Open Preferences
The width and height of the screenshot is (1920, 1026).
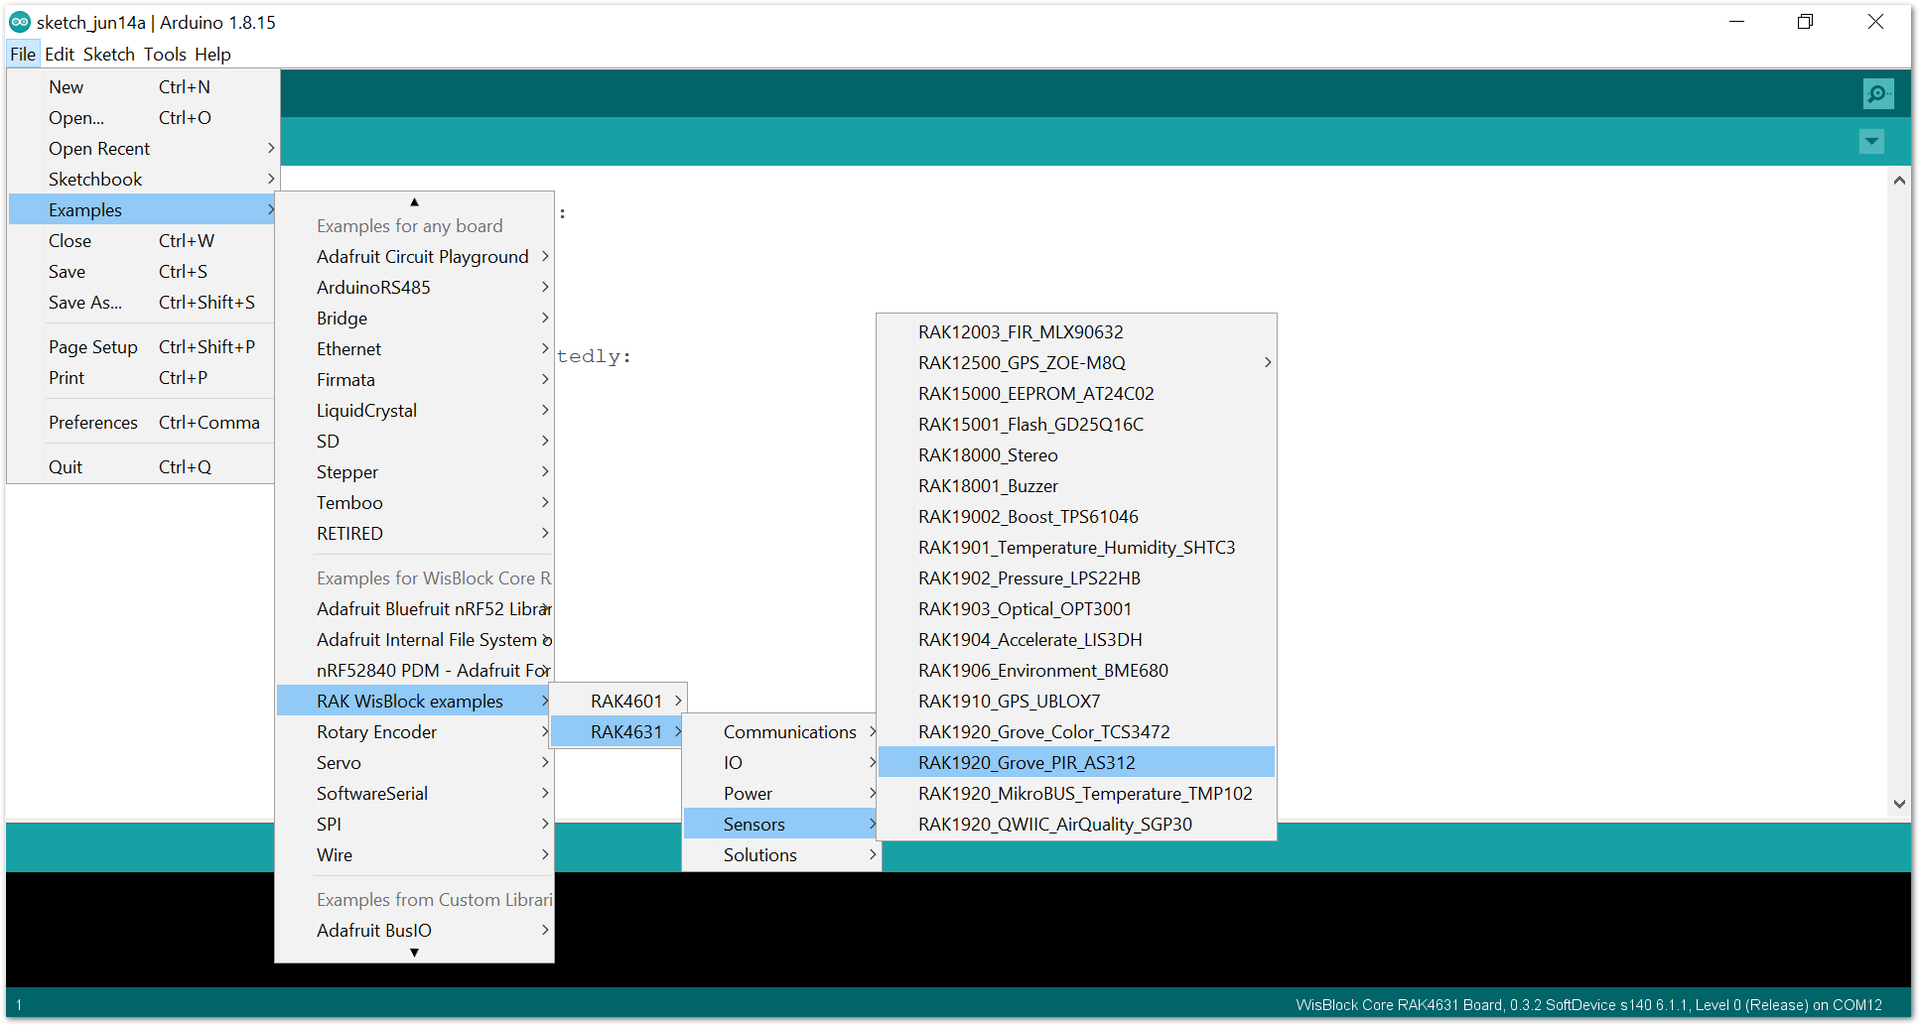click(x=142, y=423)
